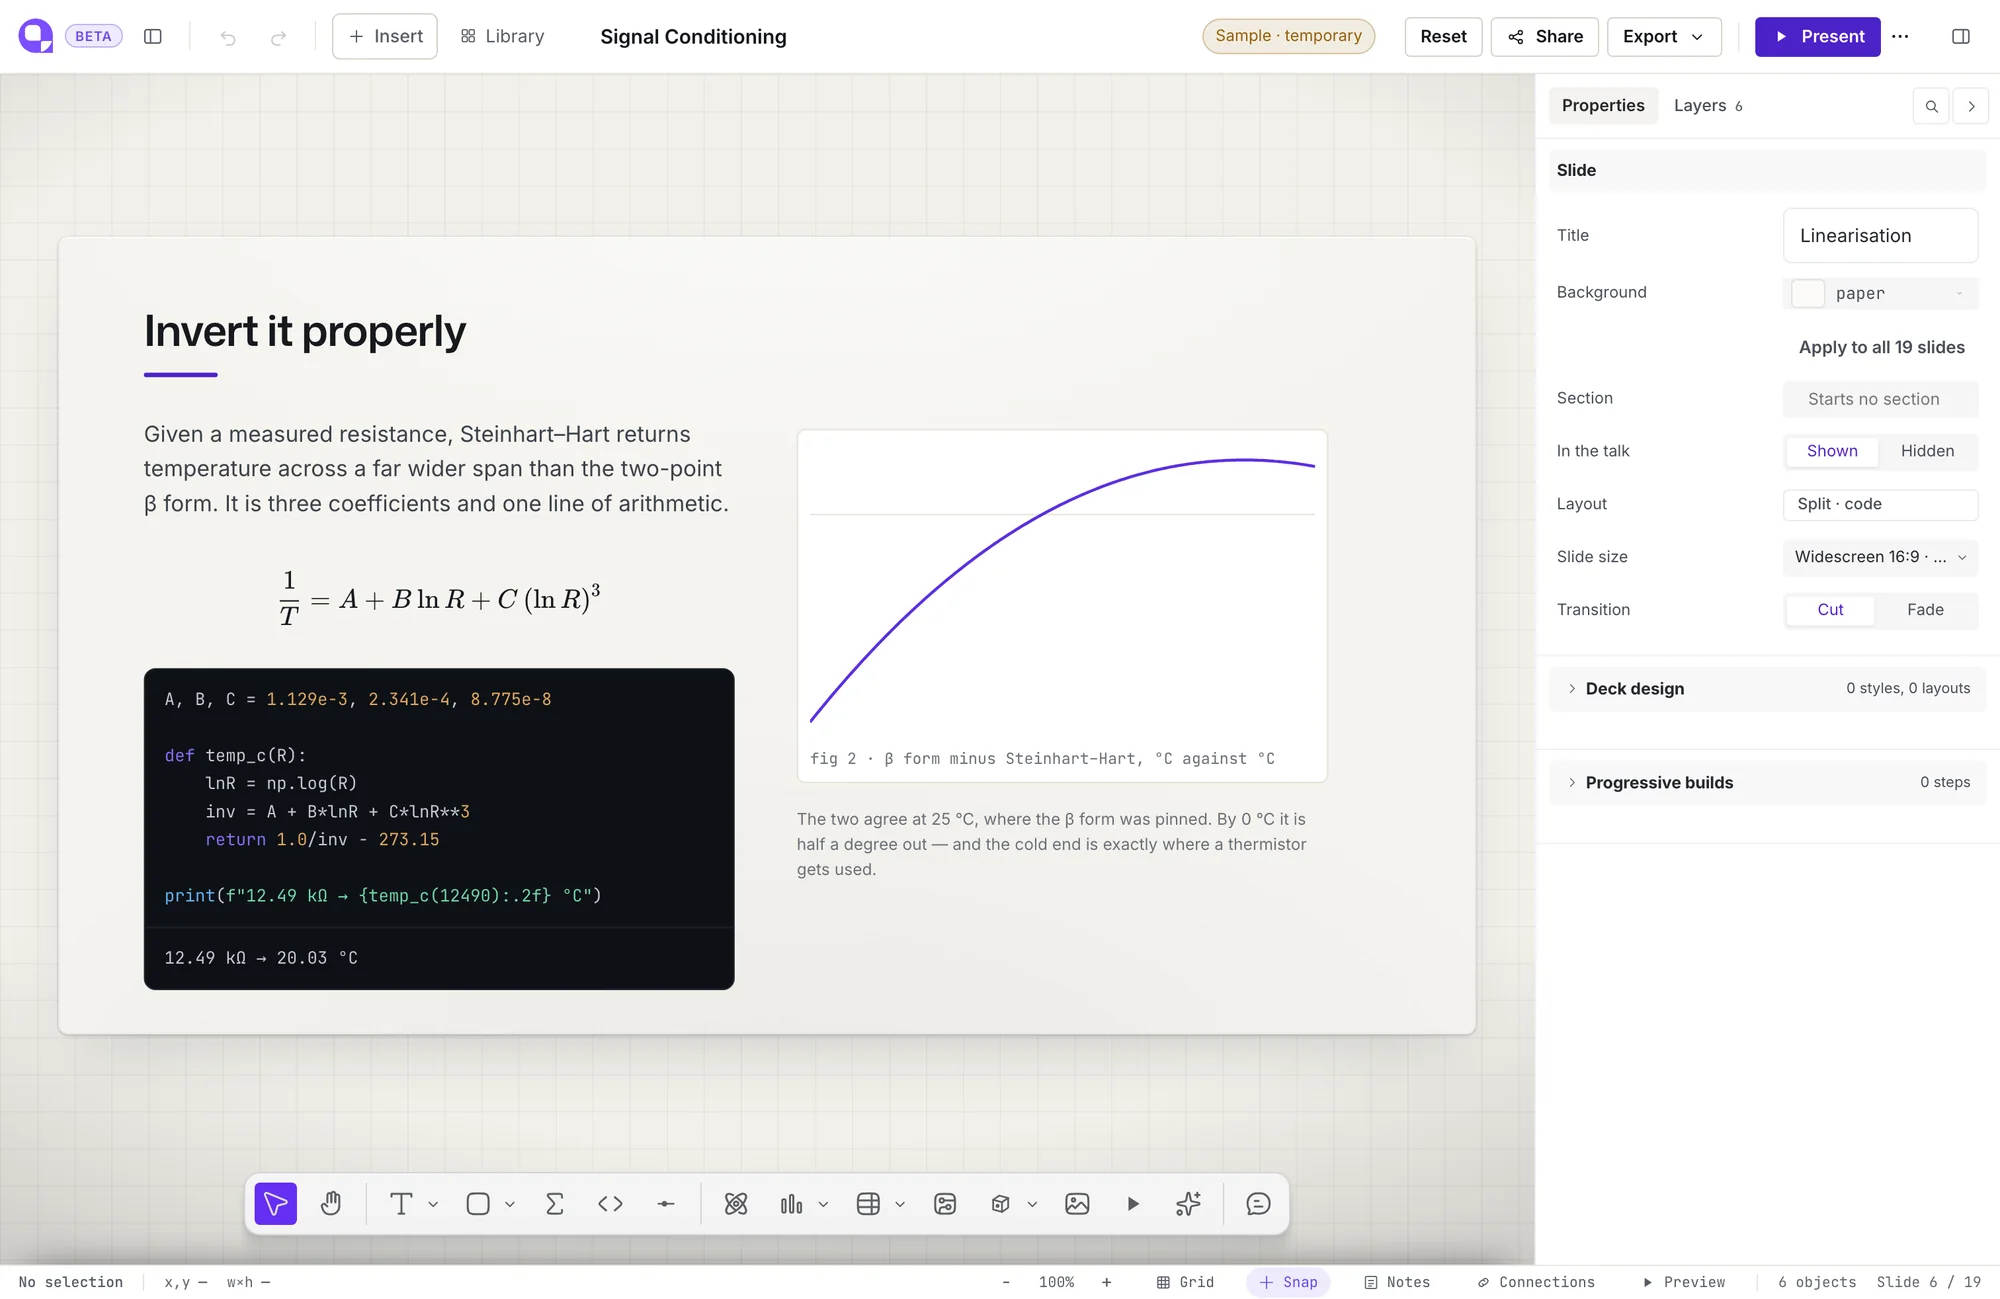Switch to the Layers tab
This screenshot has width=2000, height=1299.
(x=1708, y=106)
